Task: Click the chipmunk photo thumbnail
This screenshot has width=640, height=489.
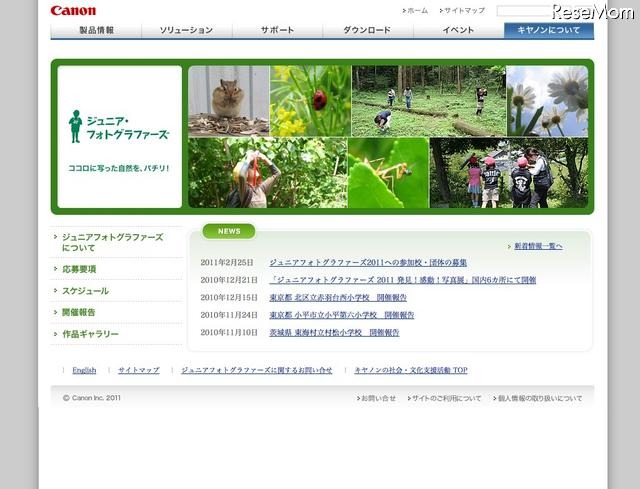Action: pyautogui.click(x=229, y=101)
